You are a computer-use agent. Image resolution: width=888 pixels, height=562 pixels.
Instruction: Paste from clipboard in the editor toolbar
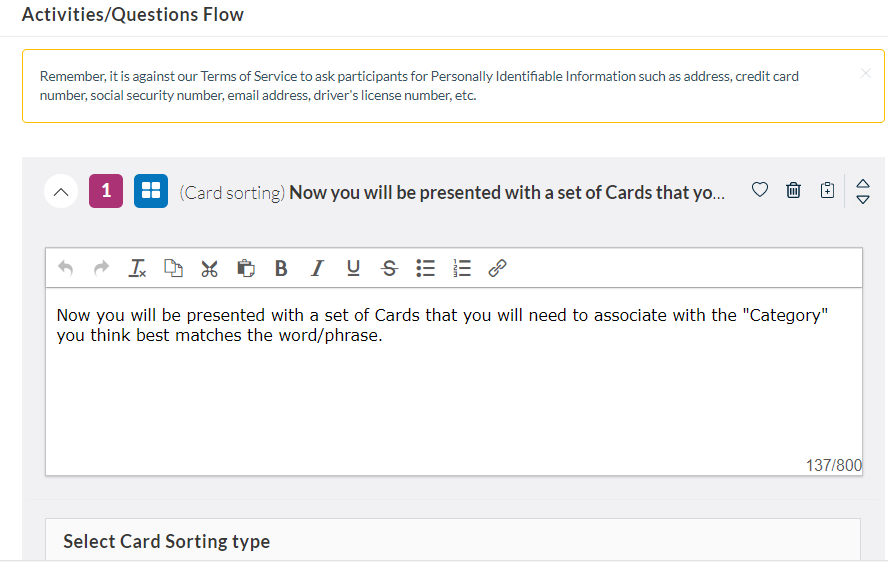tap(245, 268)
